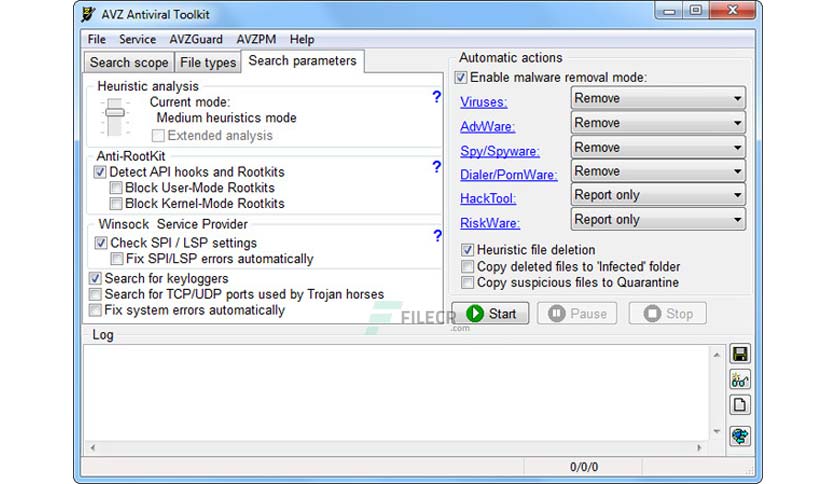The height and width of the screenshot is (484, 836).
Task: Click the log's right scroll arrow
Action: coord(700,448)
